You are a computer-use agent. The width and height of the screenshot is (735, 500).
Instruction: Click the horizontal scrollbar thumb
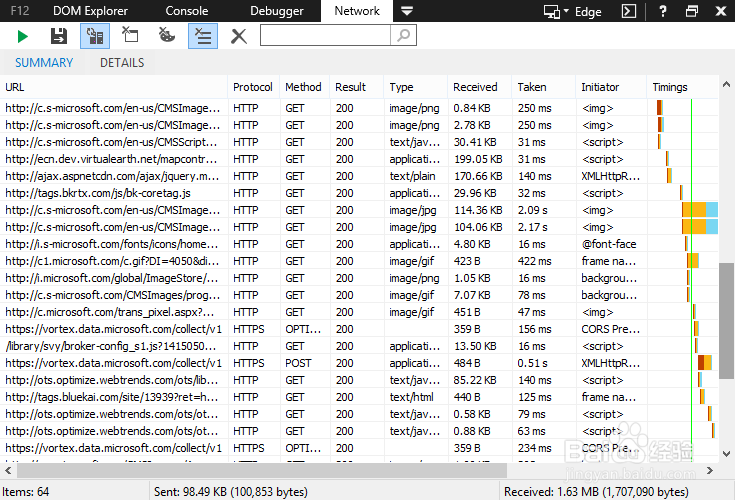262,470
